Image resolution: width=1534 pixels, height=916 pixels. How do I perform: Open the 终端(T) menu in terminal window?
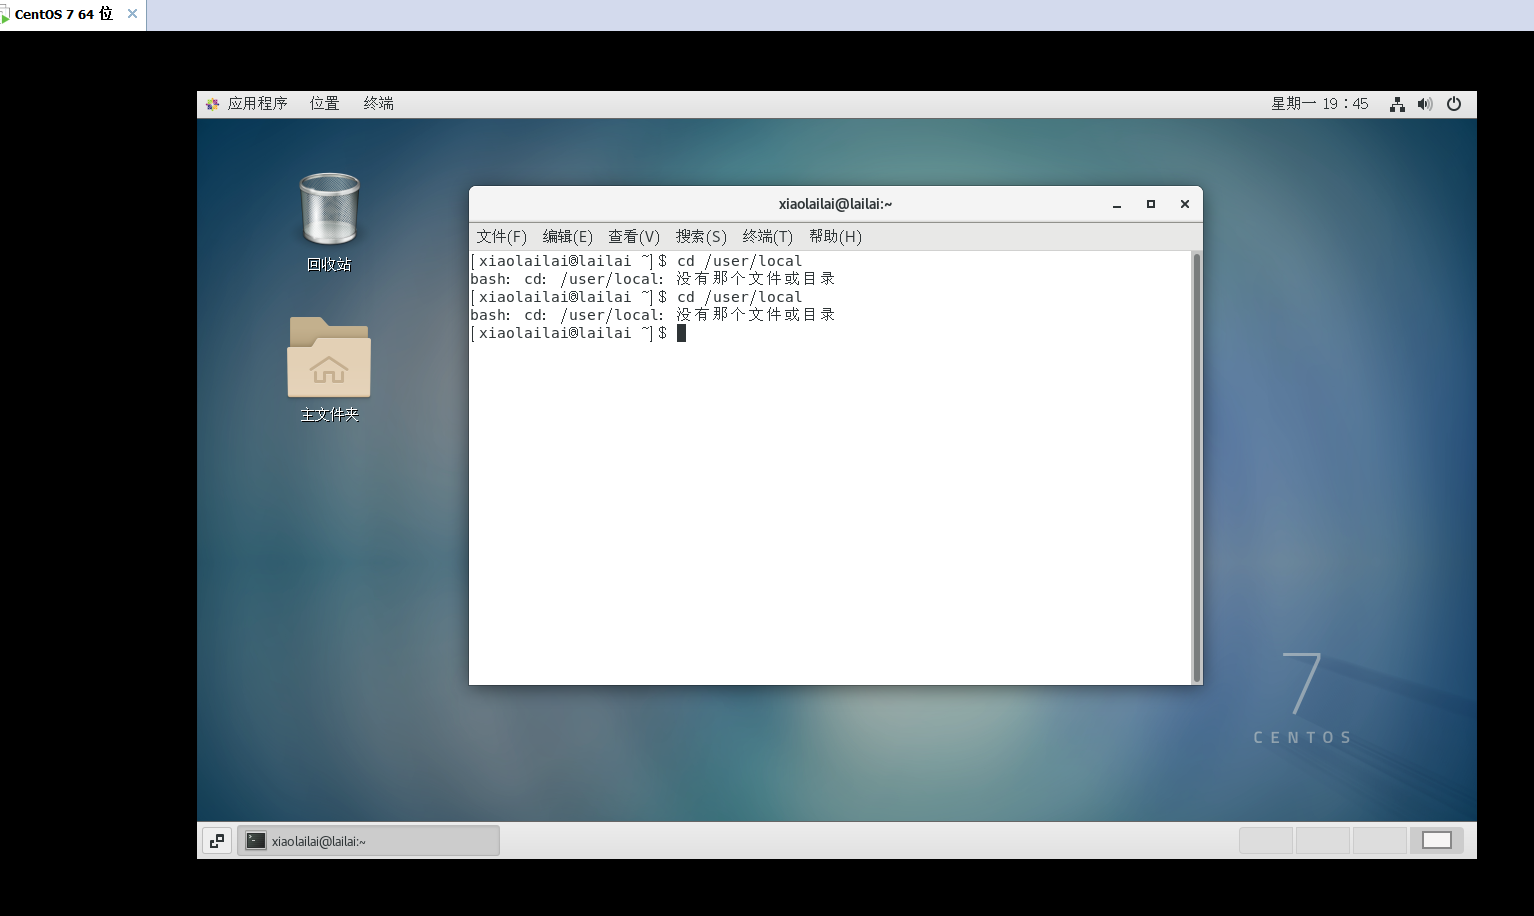click(x=767, y=237)
